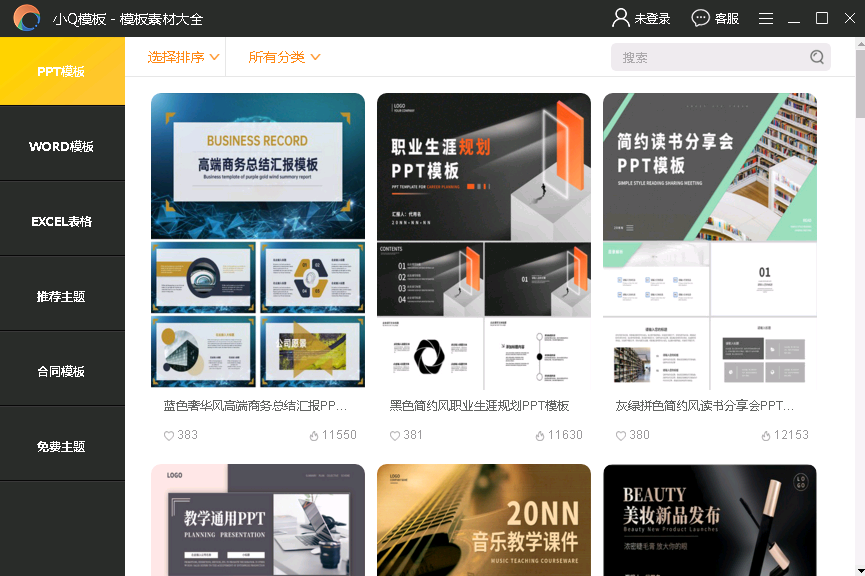
Task: Click the 公司愿景 slide preview thumbnail
Action: coord(312,351)
